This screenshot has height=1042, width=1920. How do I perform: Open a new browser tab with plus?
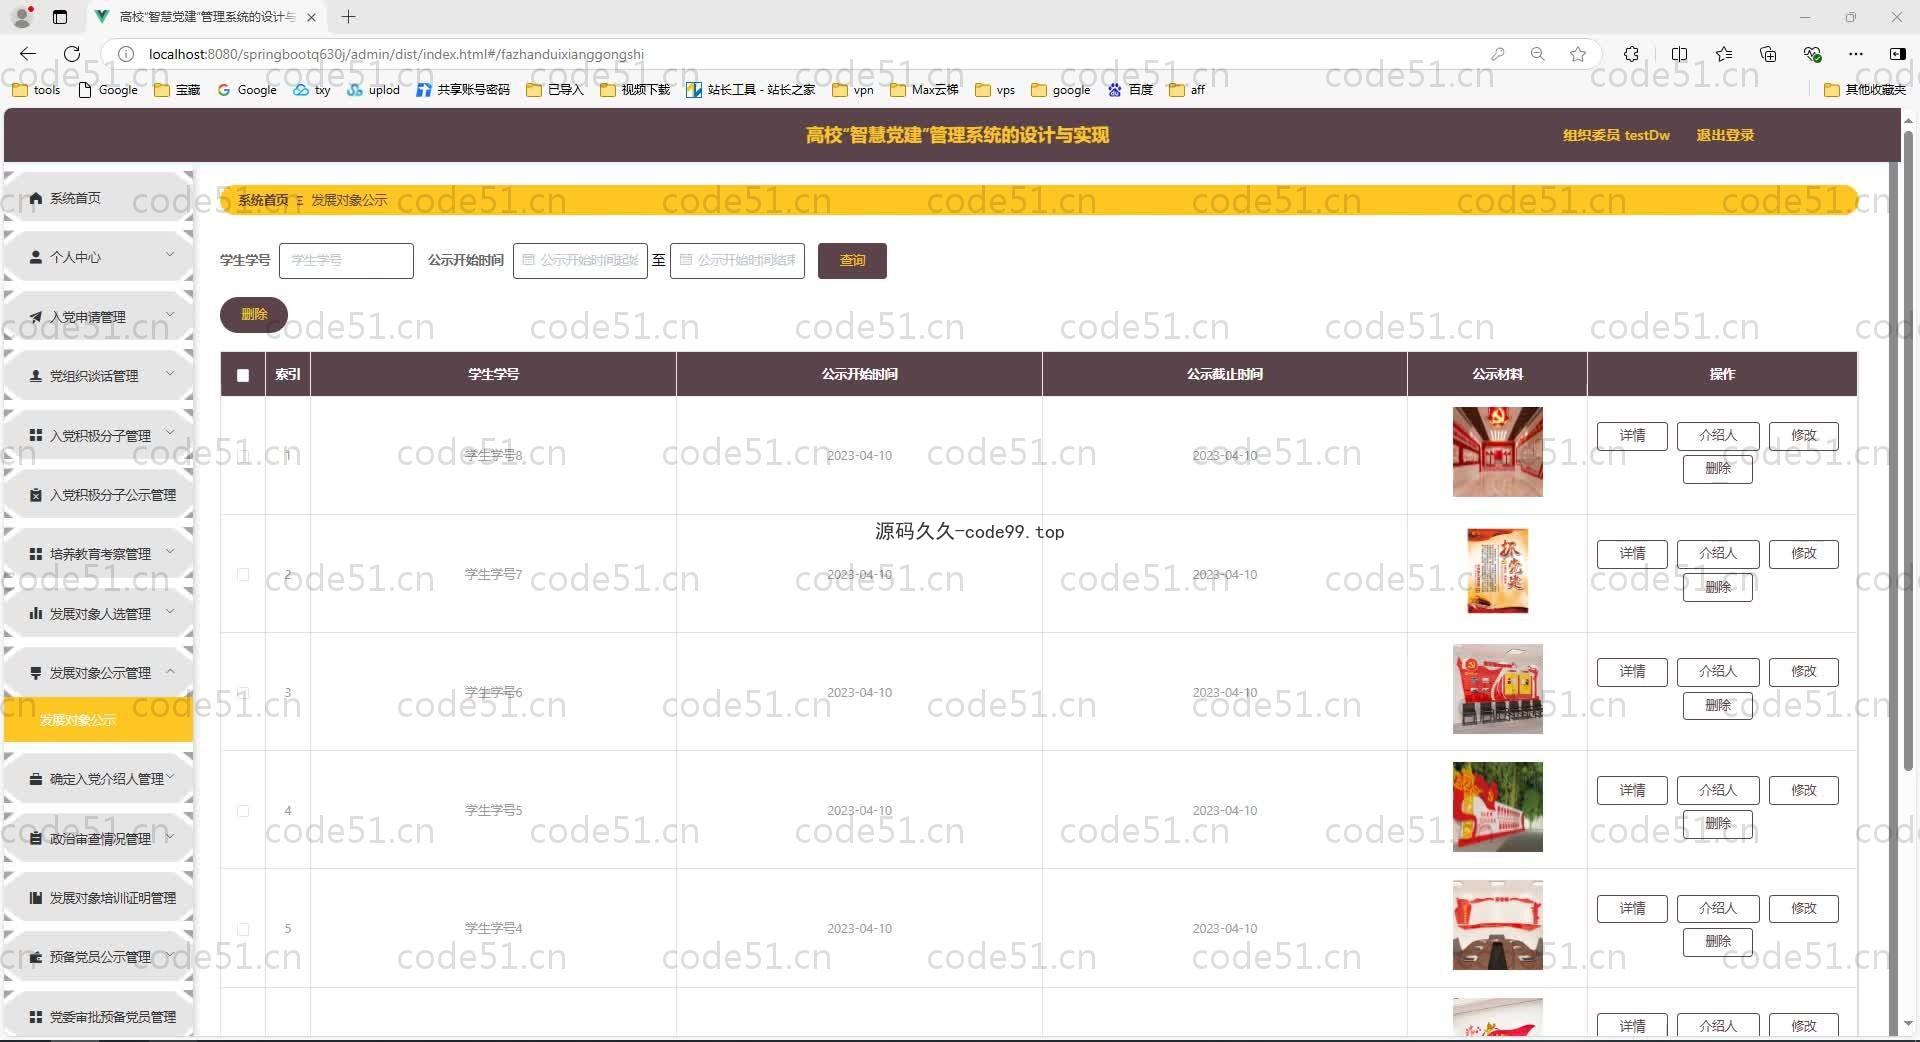pos(348,17)
